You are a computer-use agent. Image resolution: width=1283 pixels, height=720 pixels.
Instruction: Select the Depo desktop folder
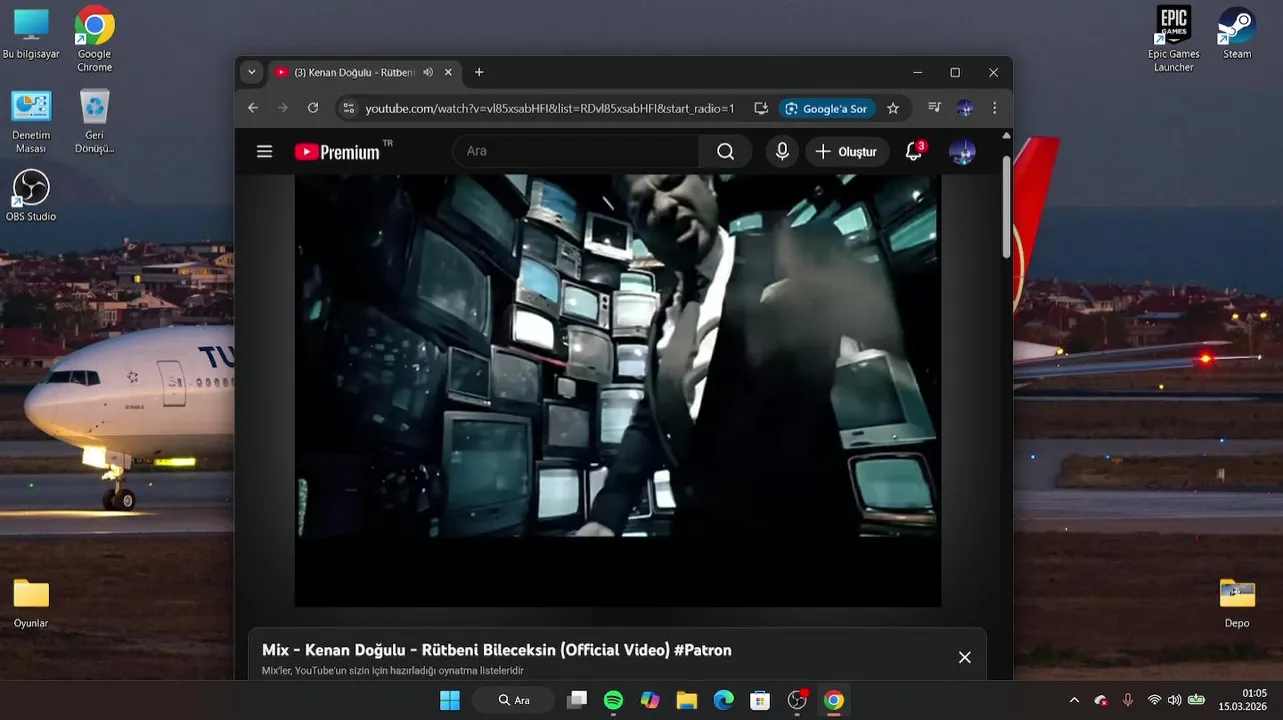tap(1237, 603)
